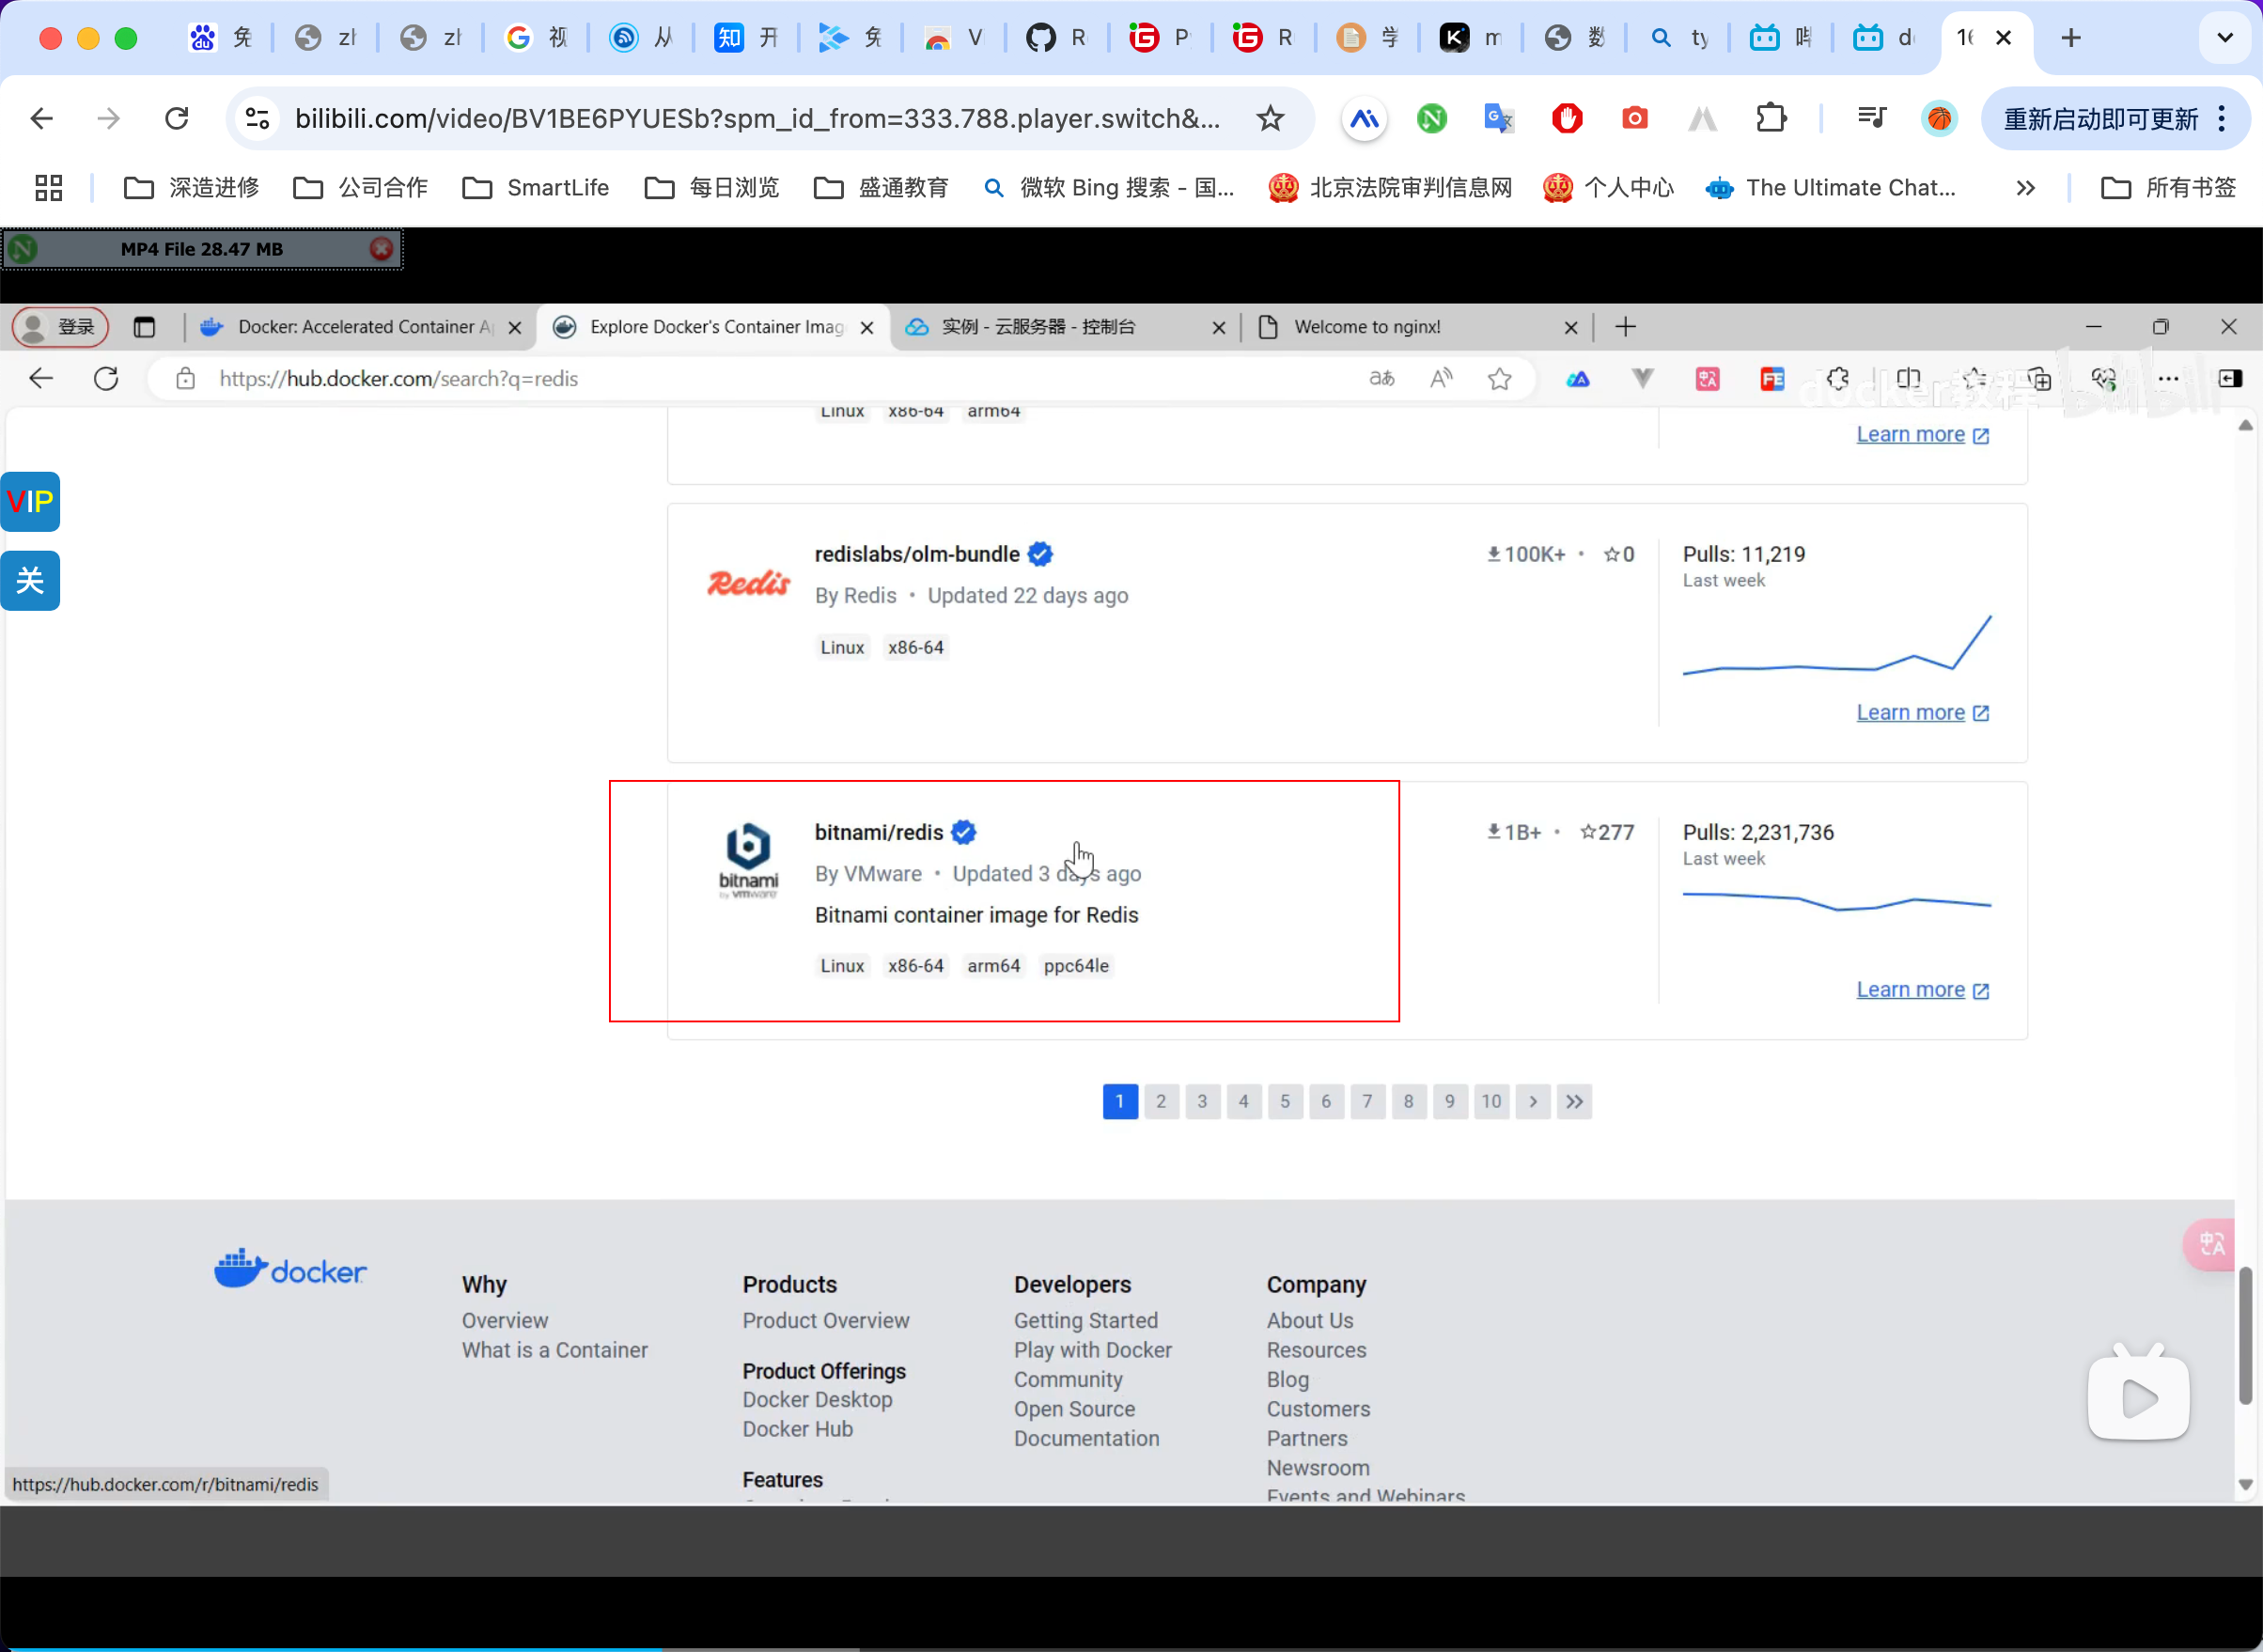Open Chrome media control icon
2263x1652 pixels.
[1871, 119]
